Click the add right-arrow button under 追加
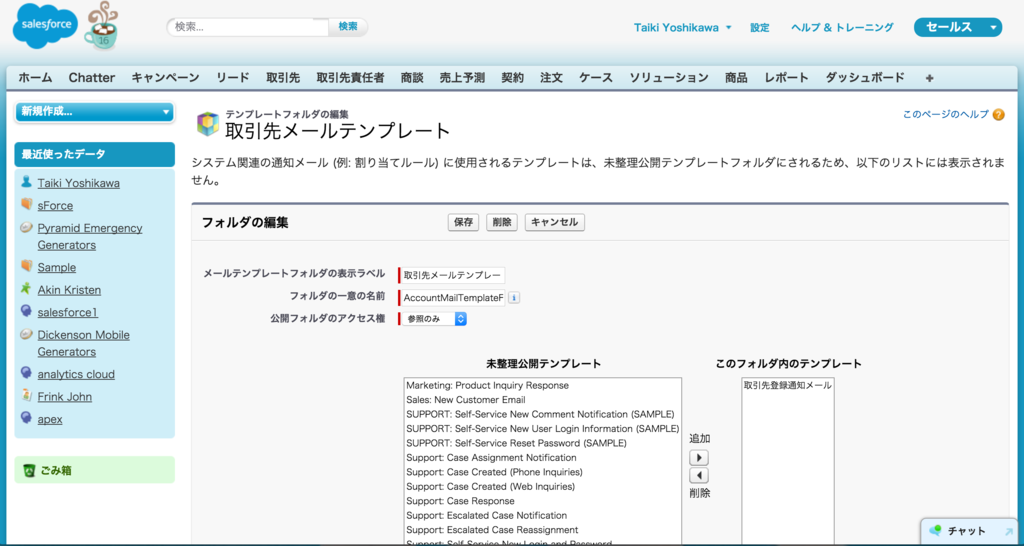 (699, 457)
